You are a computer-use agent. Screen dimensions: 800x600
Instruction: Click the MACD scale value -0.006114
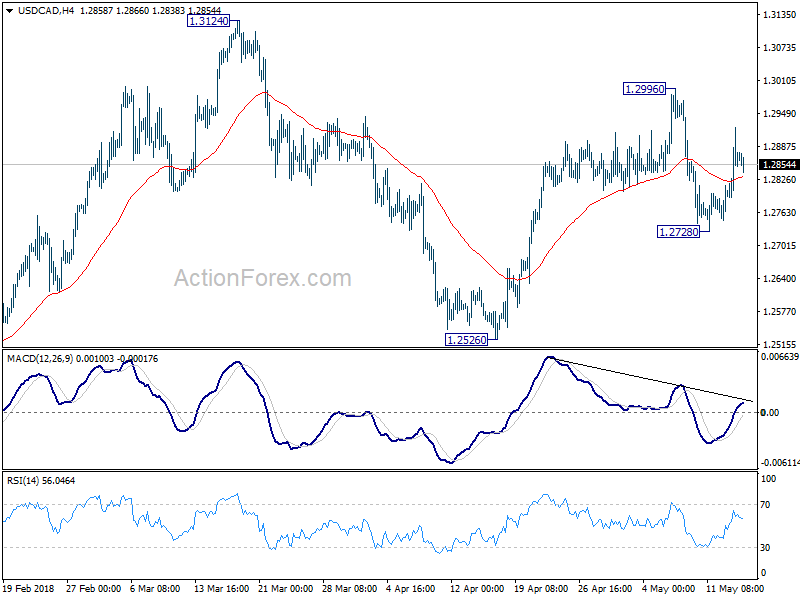pos(779,463)
